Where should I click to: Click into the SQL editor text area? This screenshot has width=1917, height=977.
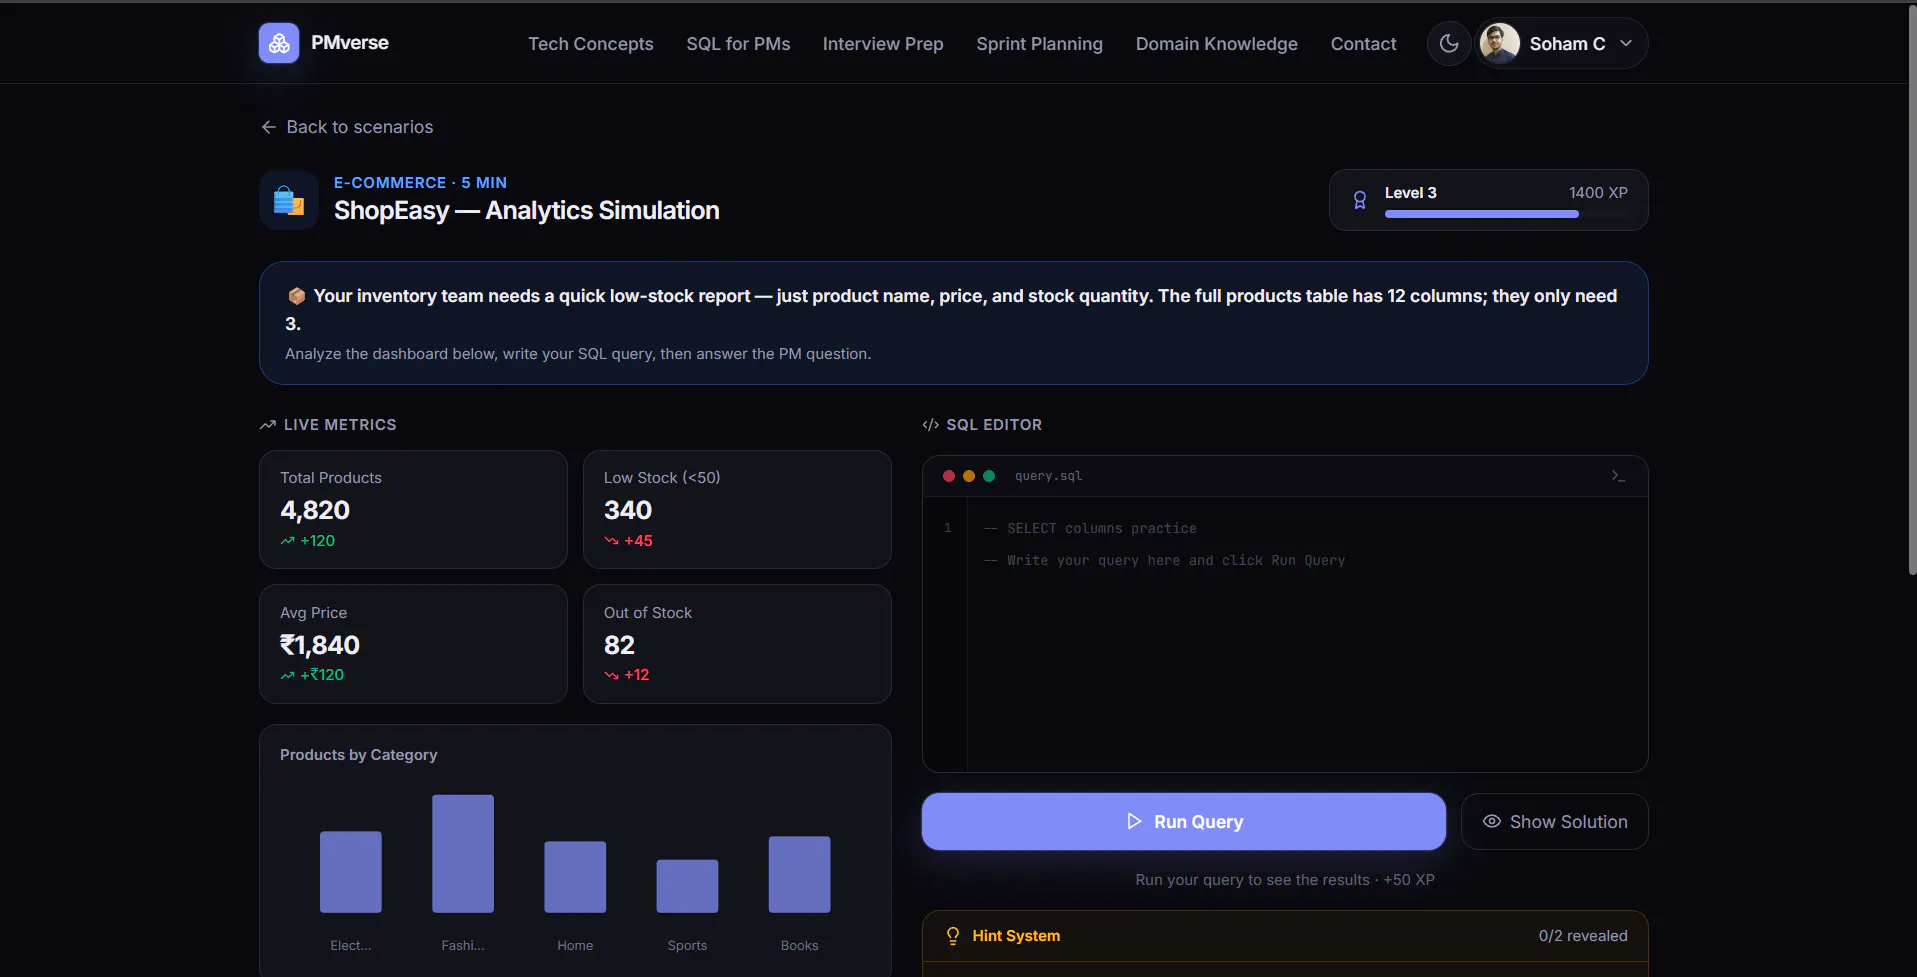(1307, 634)
